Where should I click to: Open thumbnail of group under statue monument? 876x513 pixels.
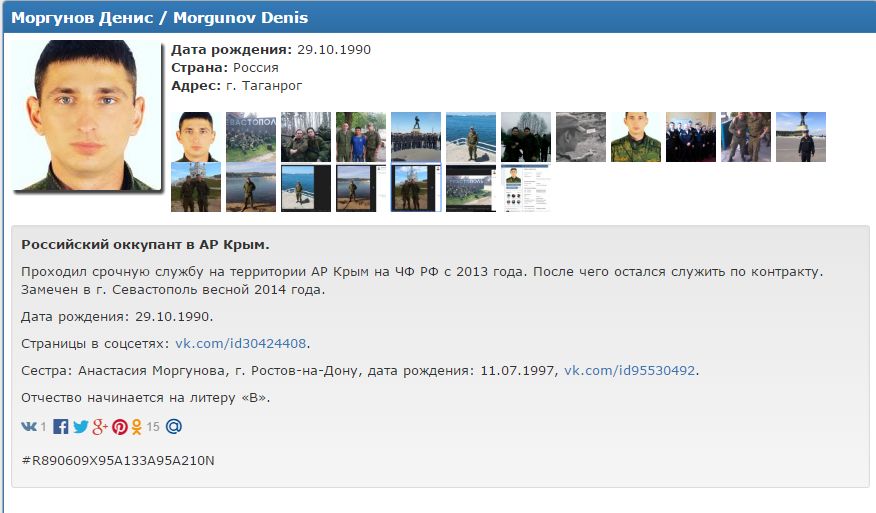click(x=416, y=137)
